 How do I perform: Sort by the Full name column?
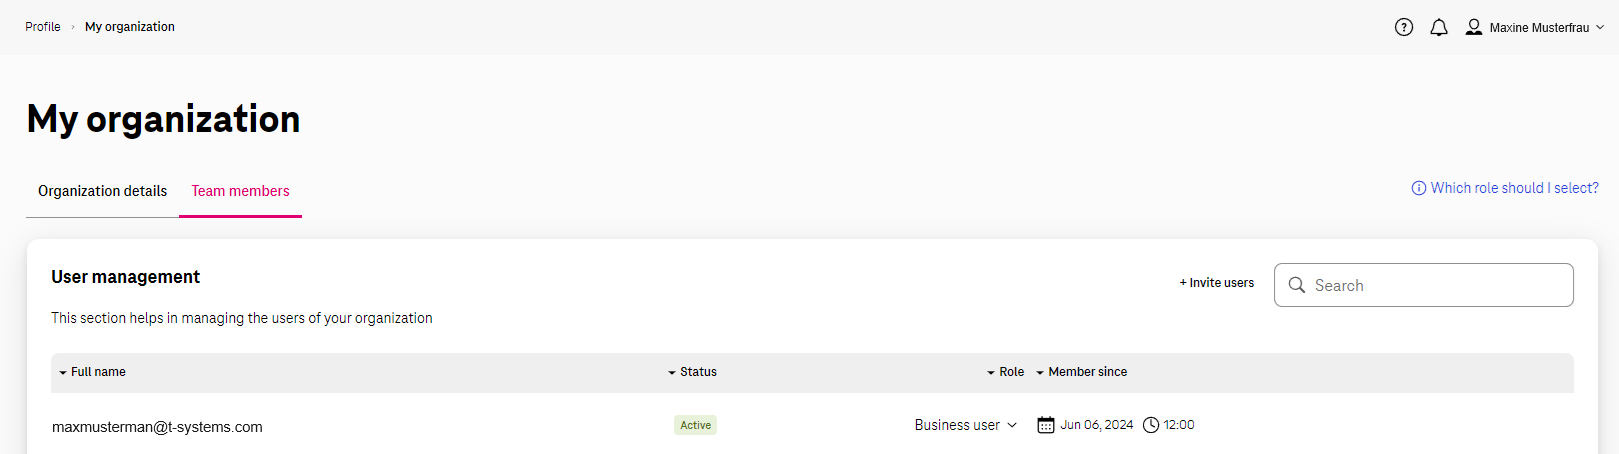[x=92, y=372]
